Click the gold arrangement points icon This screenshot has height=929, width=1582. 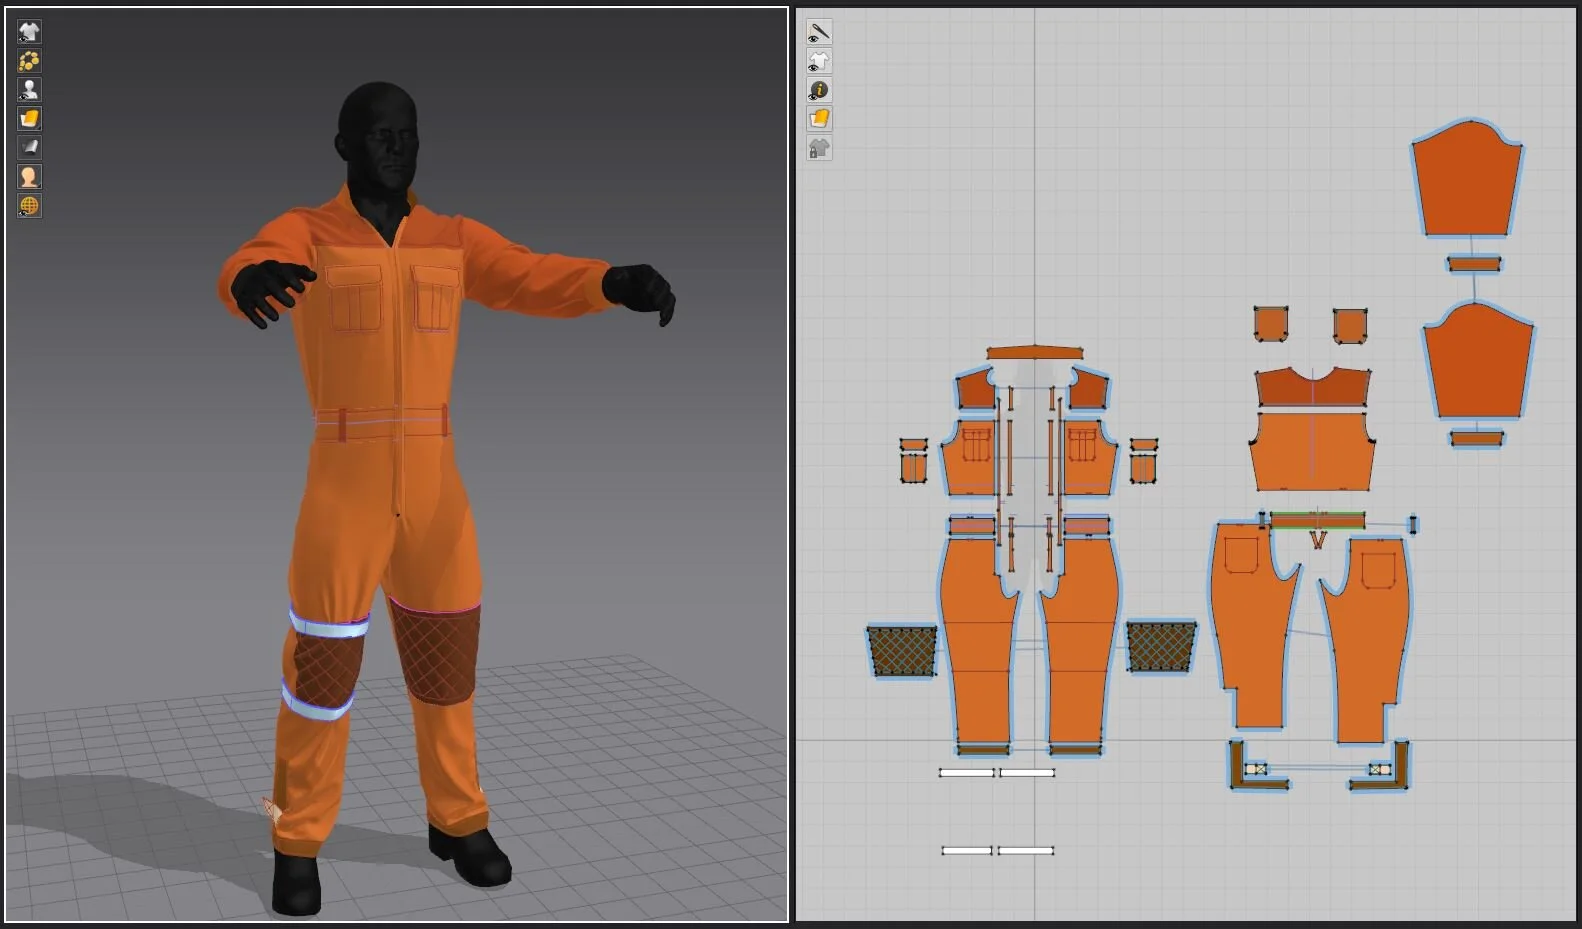tap(29, 61)
